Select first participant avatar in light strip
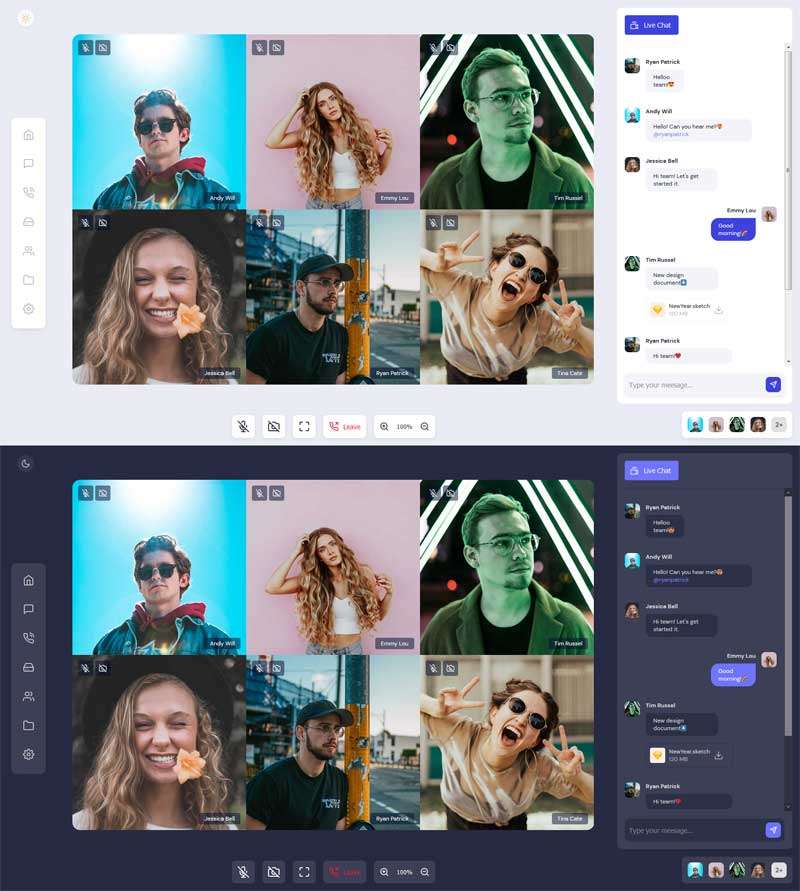The image size is (800, 891). pos(695,424)
